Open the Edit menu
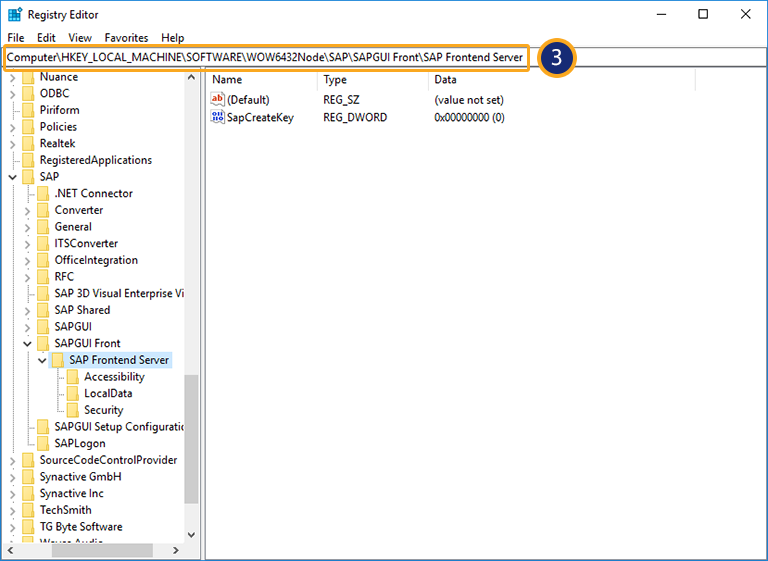Viewport: 768px width, 561px height. coord(46,37)
